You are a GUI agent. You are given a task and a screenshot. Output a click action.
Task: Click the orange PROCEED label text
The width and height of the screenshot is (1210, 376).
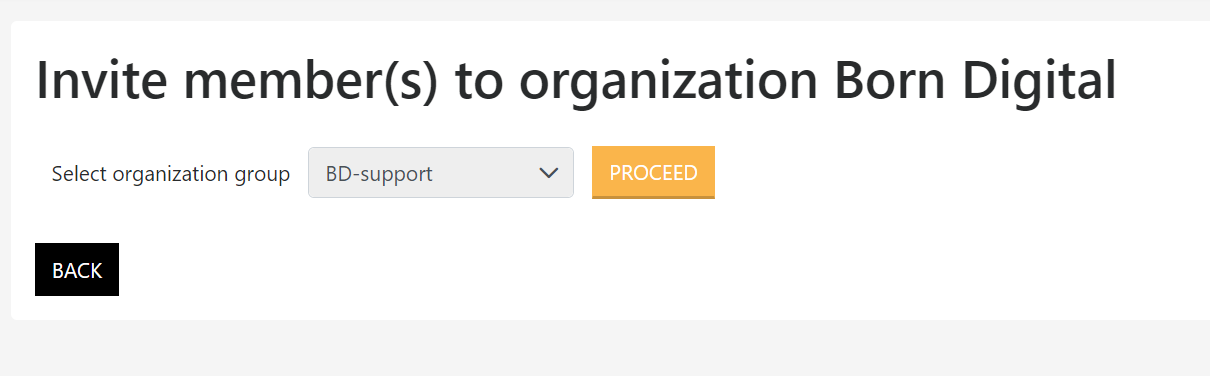click(653, 172)
